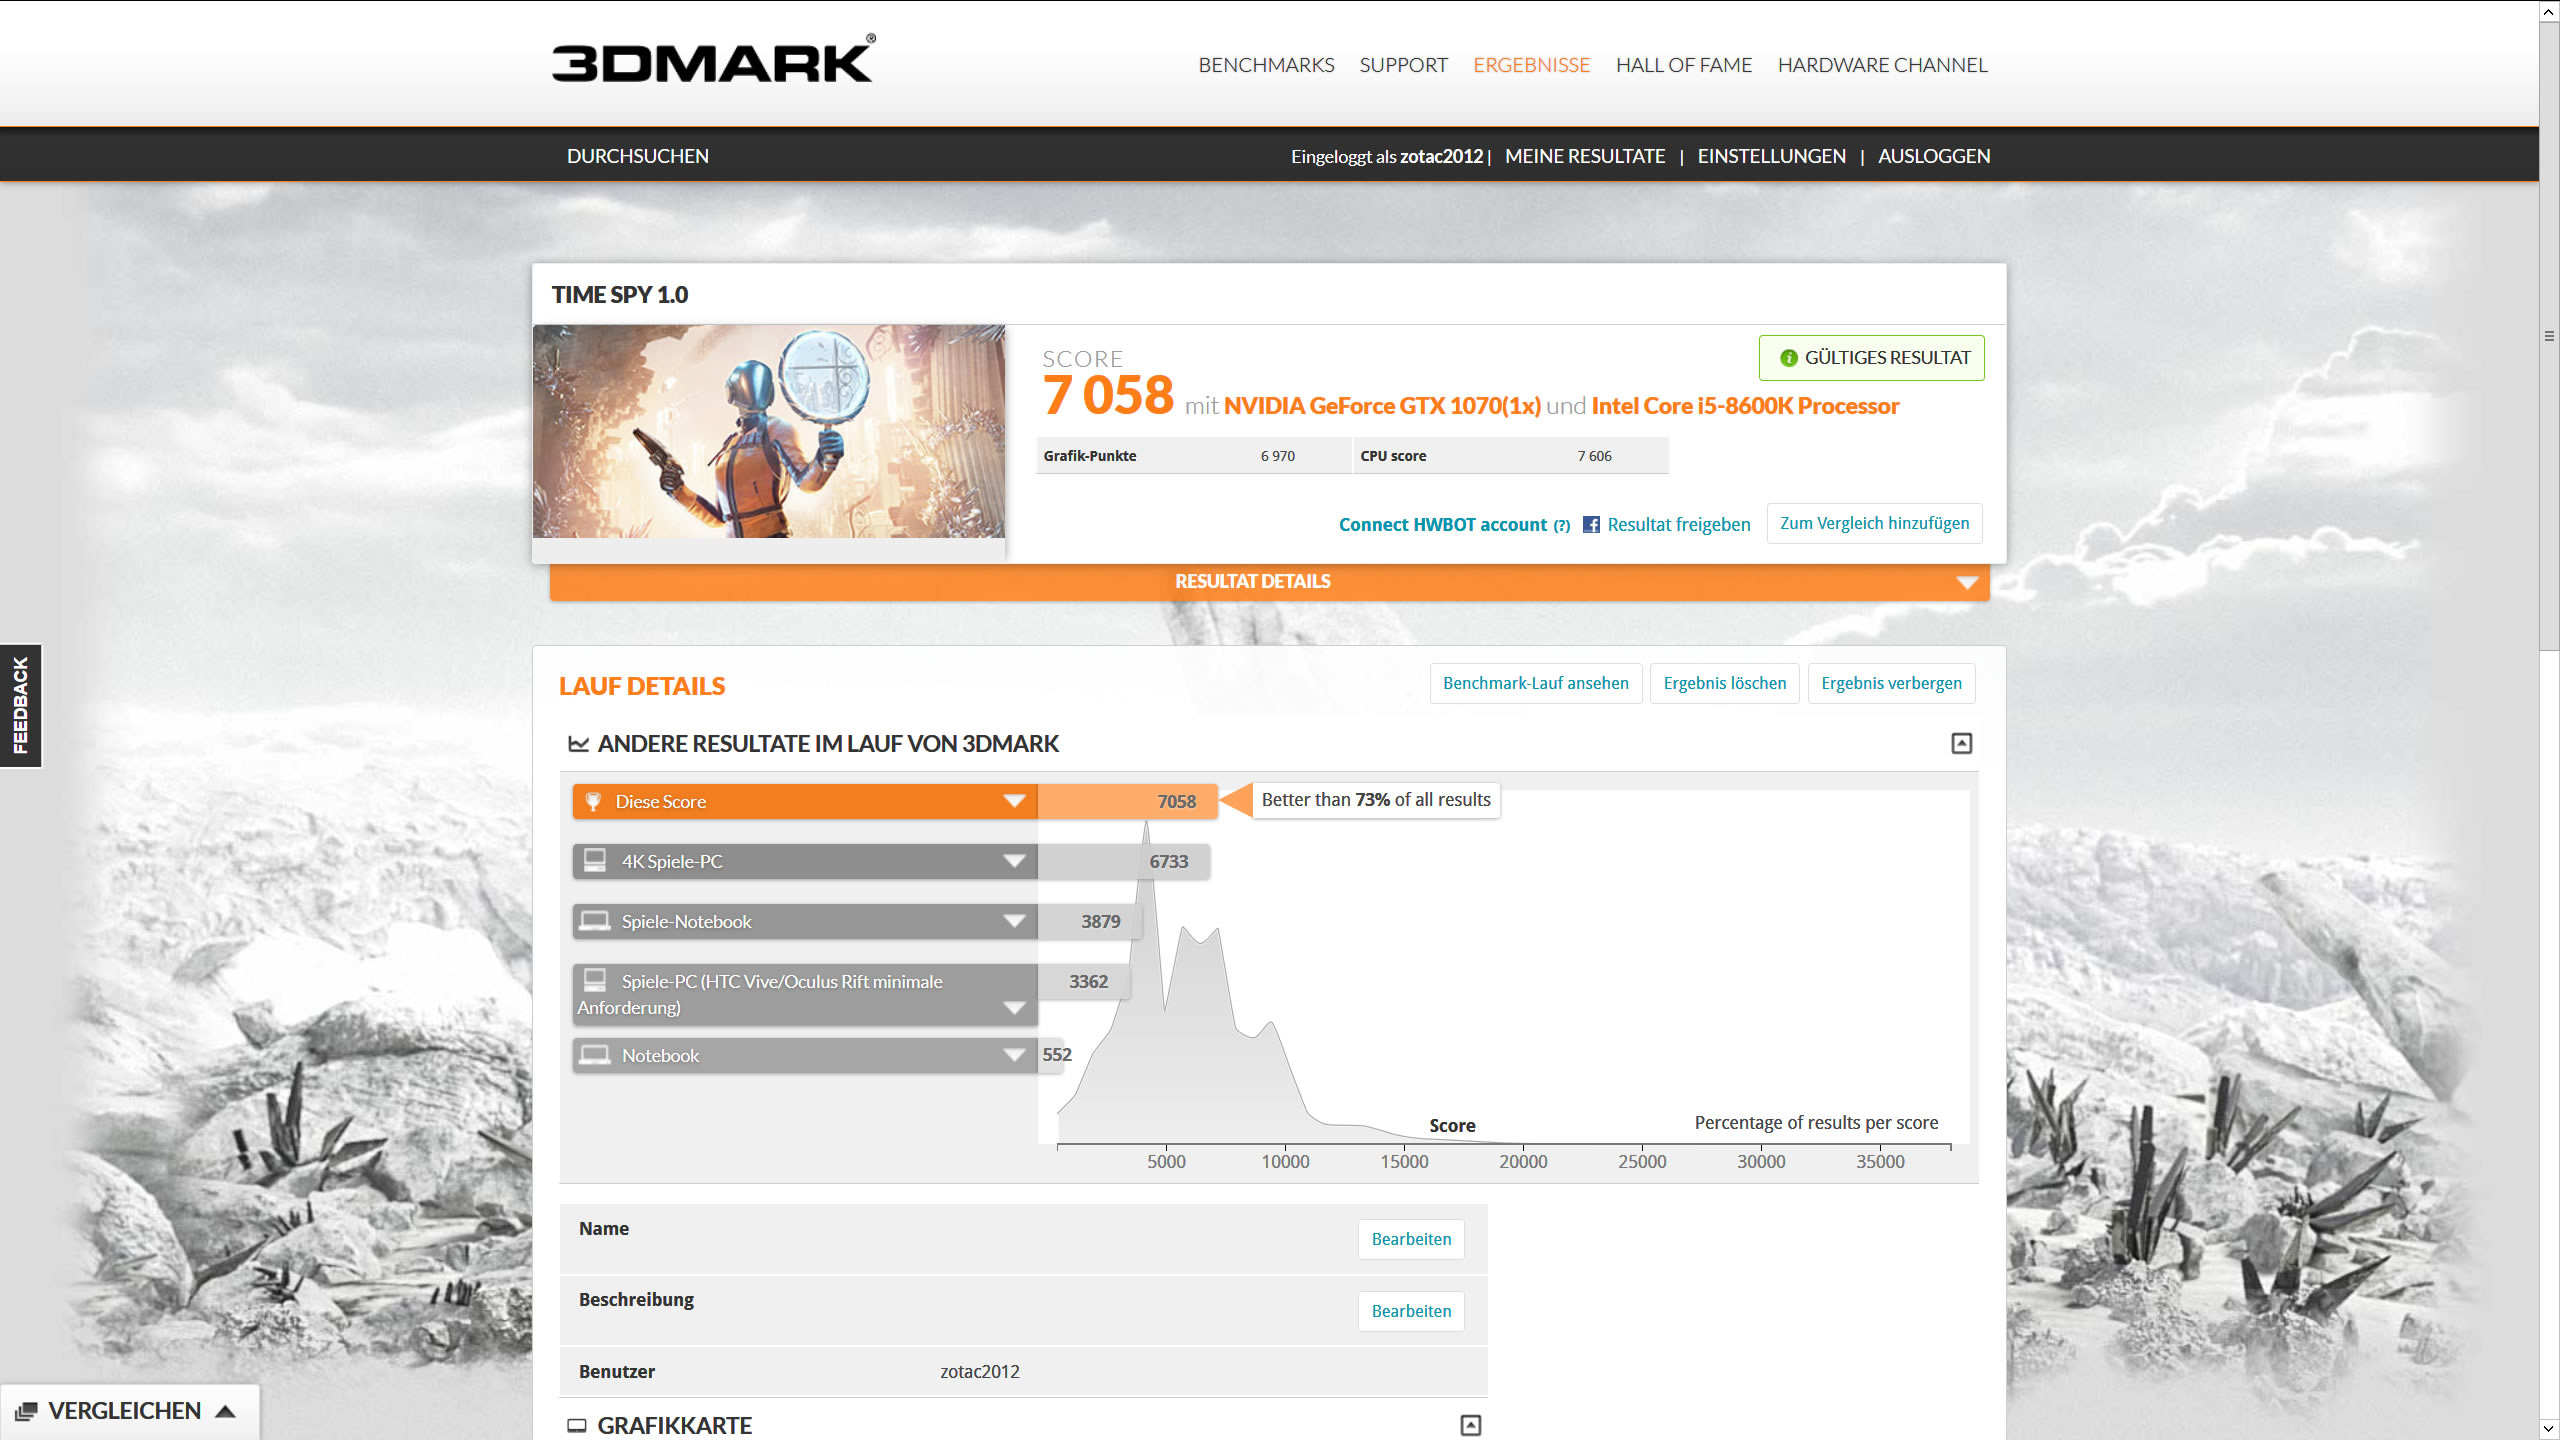Go to the Ergebnisse page
Image resolution: width=2560 pixels, height=1440 pixels.
pyautogui.click(x=1531, y=65)
